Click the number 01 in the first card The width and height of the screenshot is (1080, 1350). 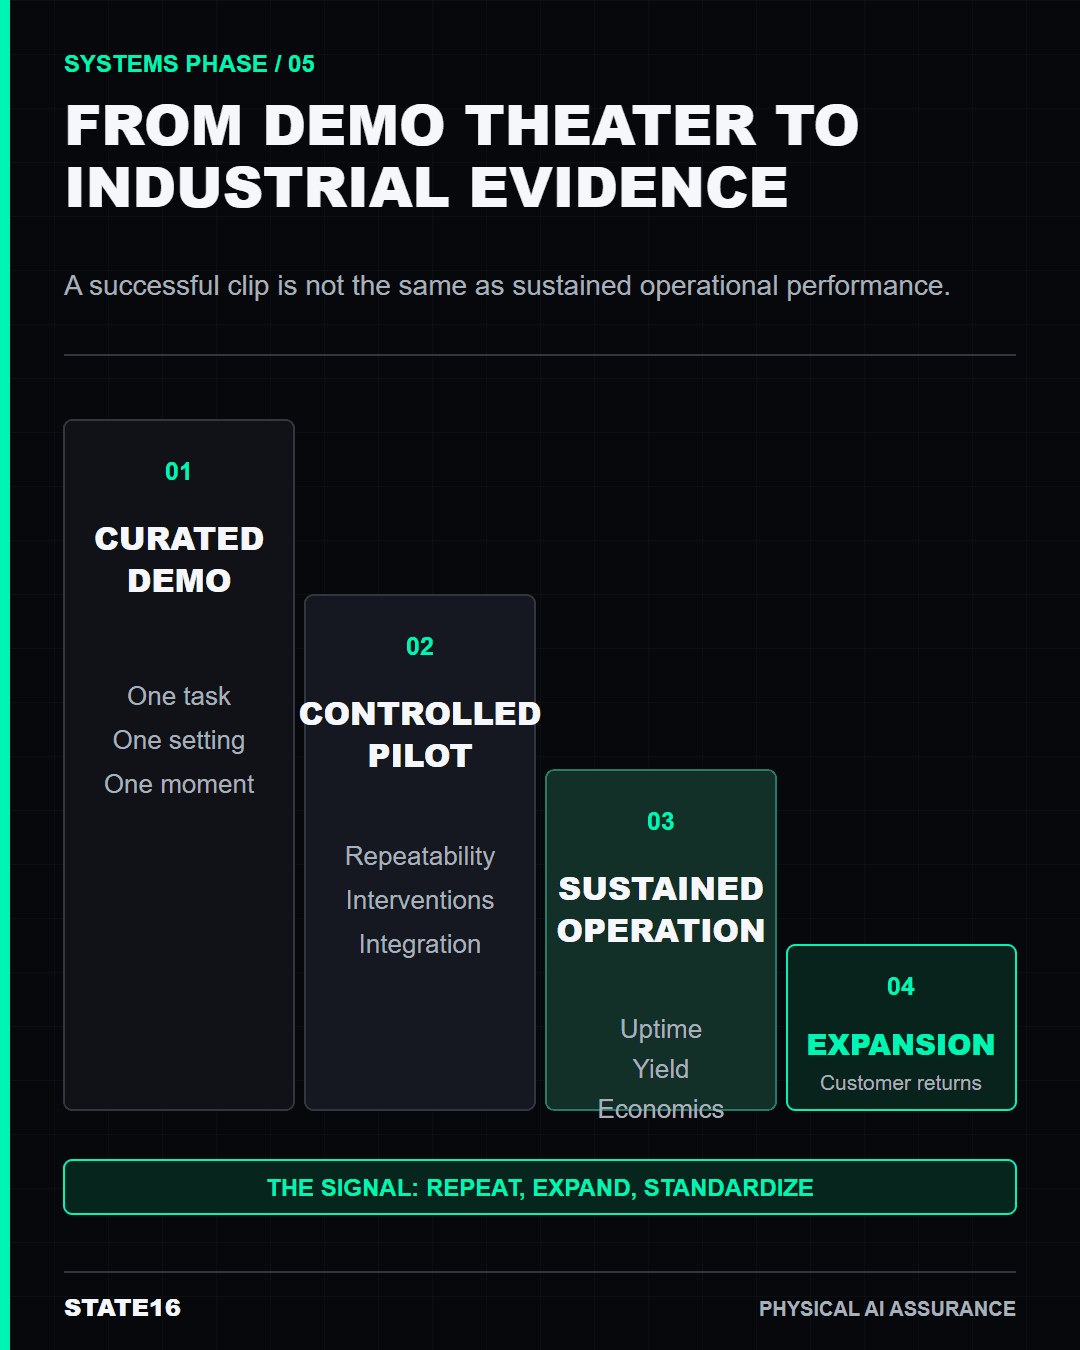click(x=178, y=472)
